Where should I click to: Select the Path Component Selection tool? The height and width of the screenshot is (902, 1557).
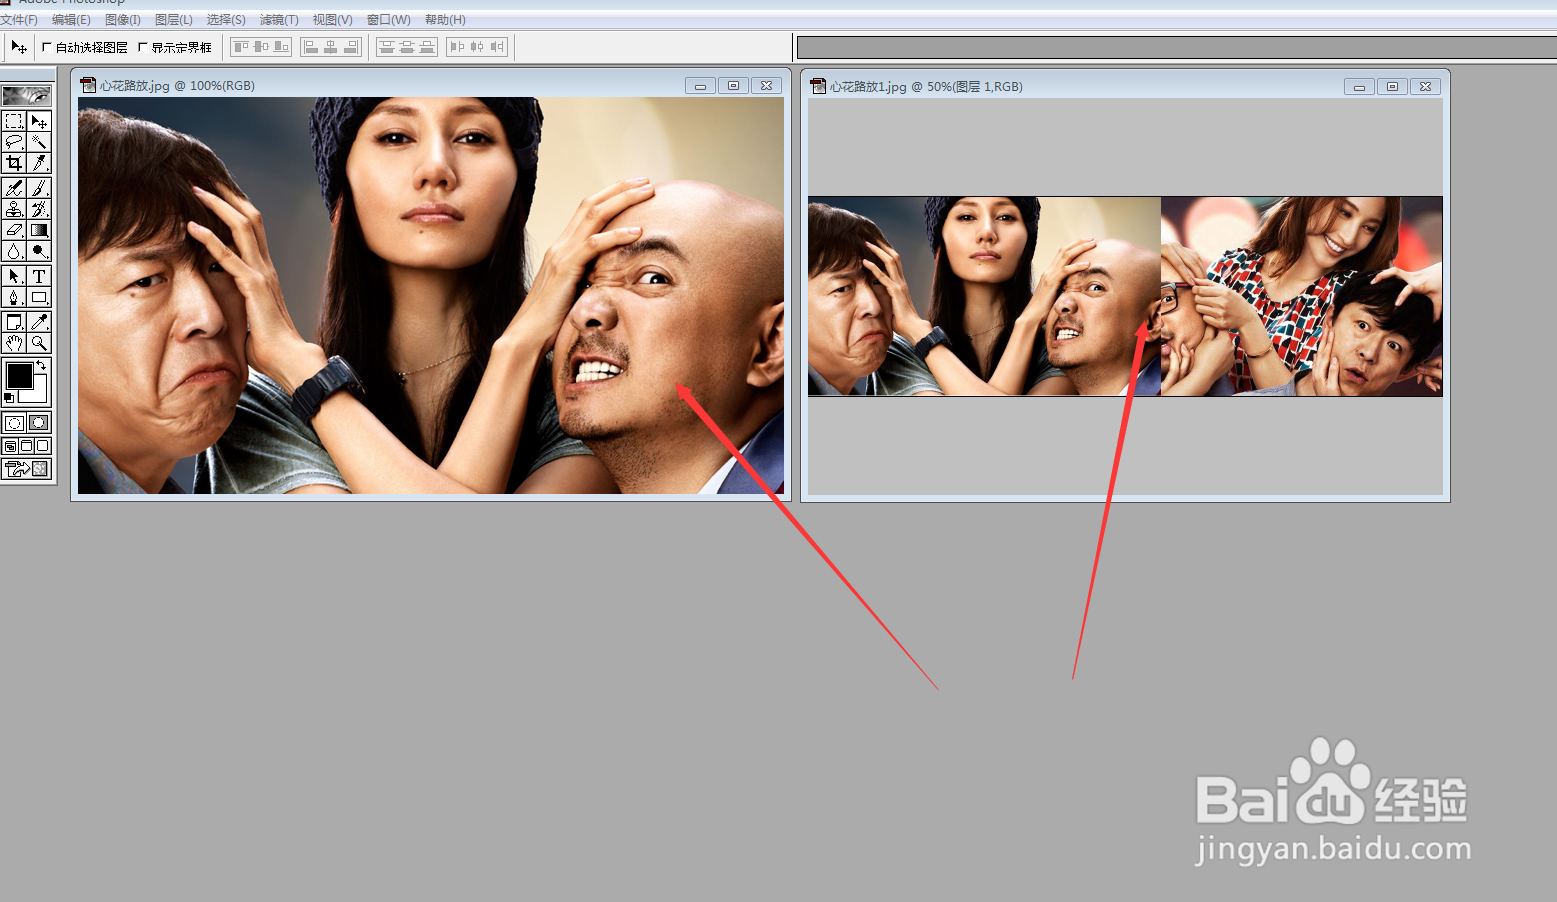(14, 276)
